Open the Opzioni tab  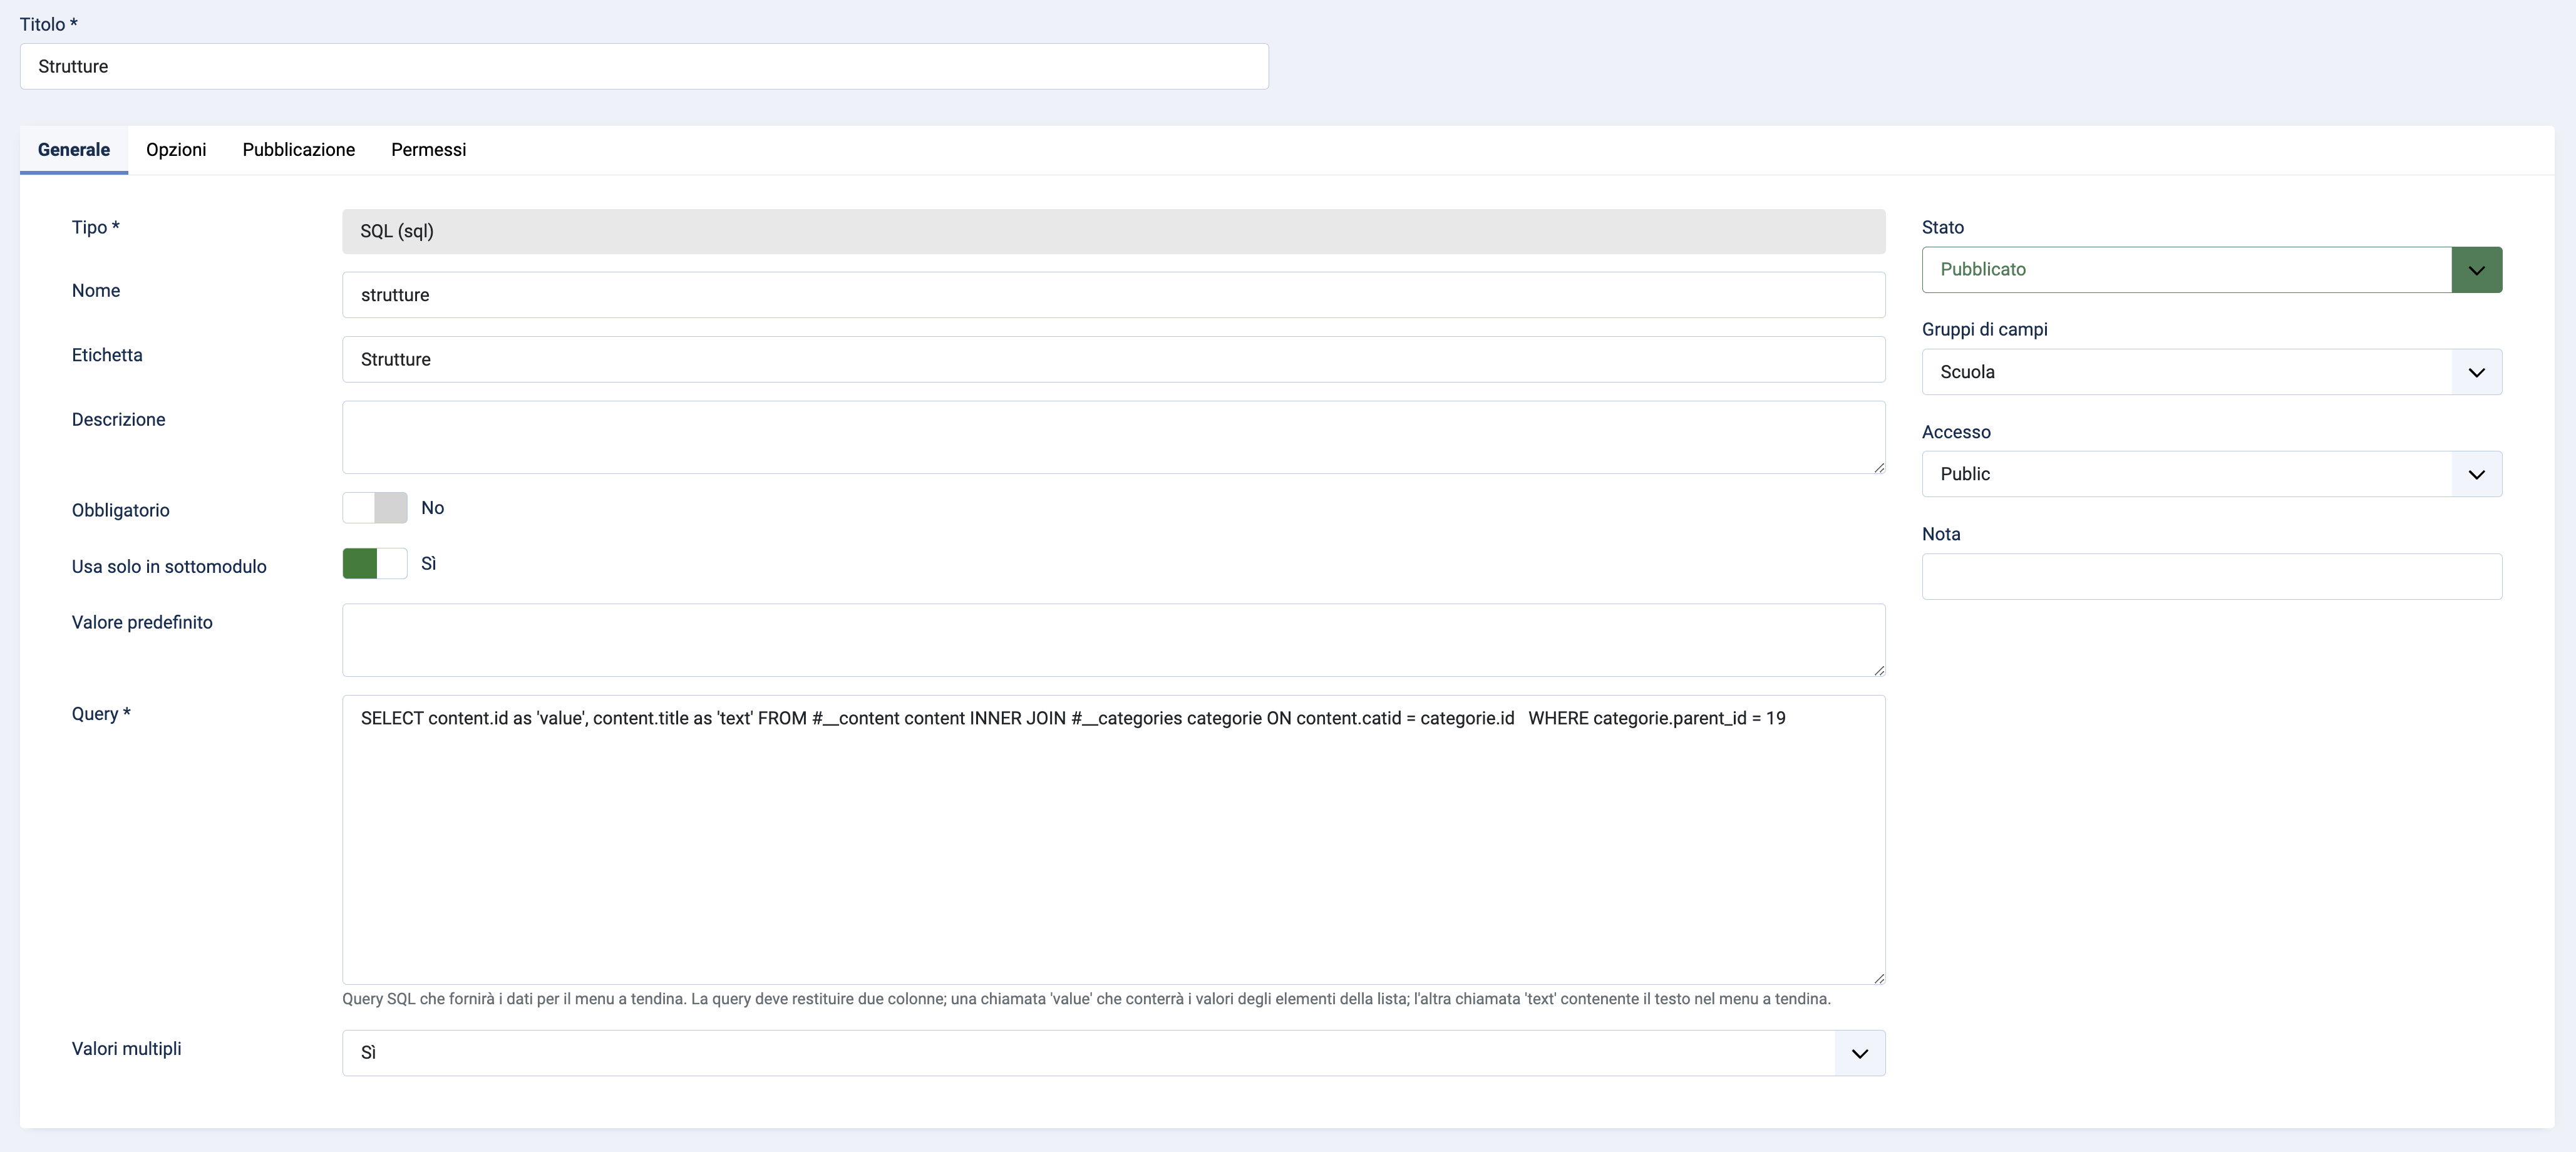[x=176, y=150]
